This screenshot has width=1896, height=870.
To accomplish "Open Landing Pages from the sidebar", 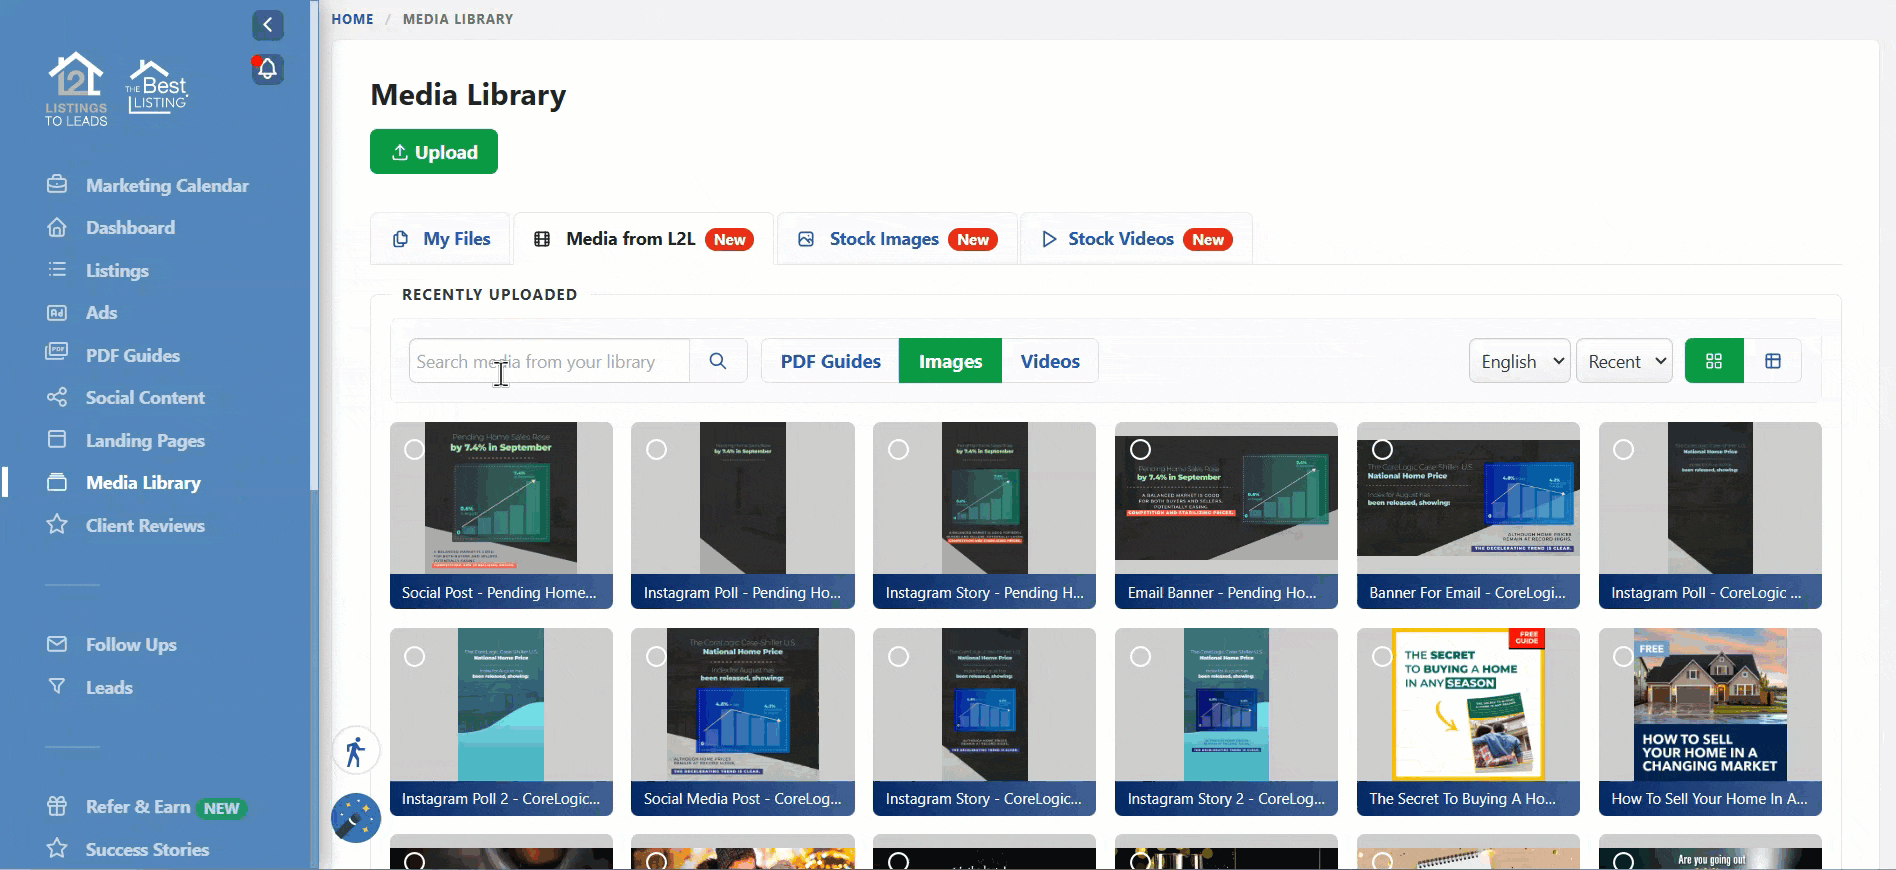I will (x=145, y=440).
